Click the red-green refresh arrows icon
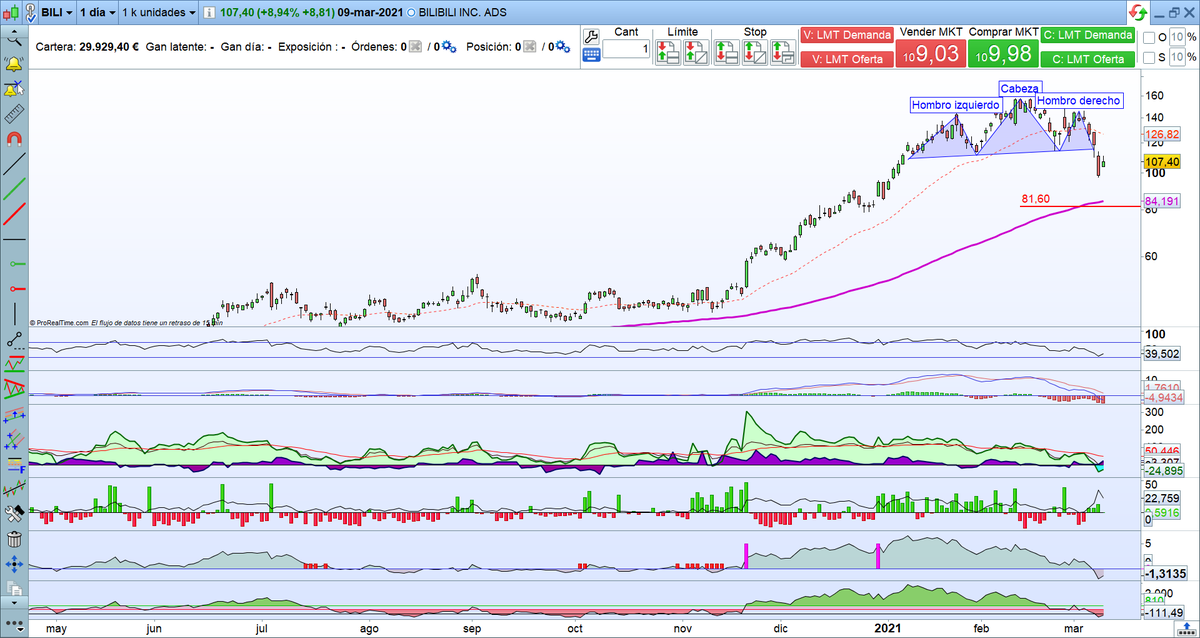 1138,14
